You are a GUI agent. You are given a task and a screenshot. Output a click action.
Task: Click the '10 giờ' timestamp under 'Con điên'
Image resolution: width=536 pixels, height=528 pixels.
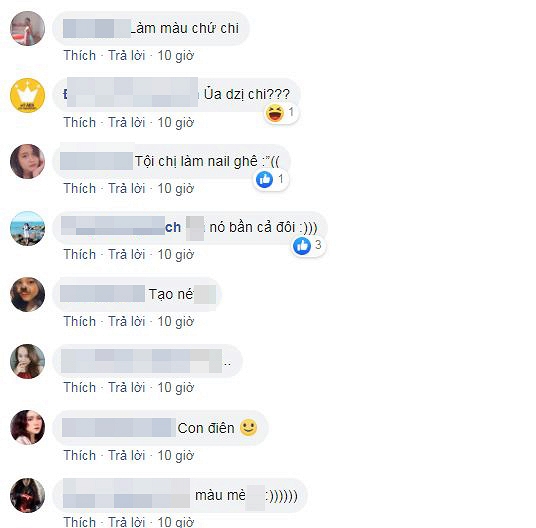point(176,455)
